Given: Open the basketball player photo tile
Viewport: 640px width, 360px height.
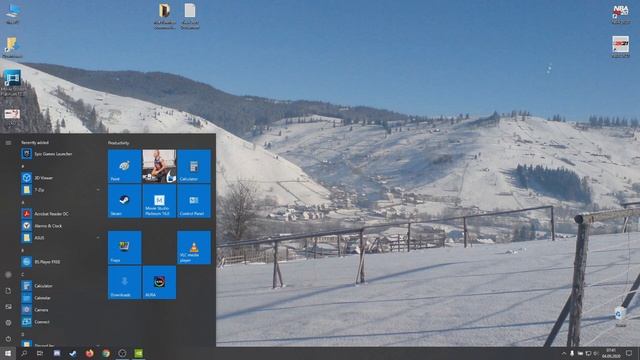Looking at the screenshot, I should tap(159, 166).
